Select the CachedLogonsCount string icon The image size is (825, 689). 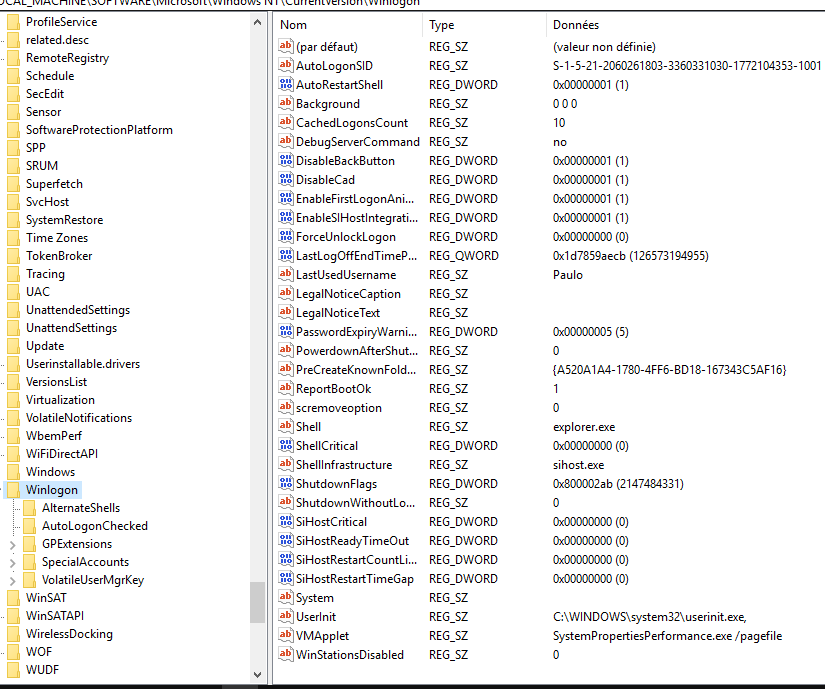(286, 122)
